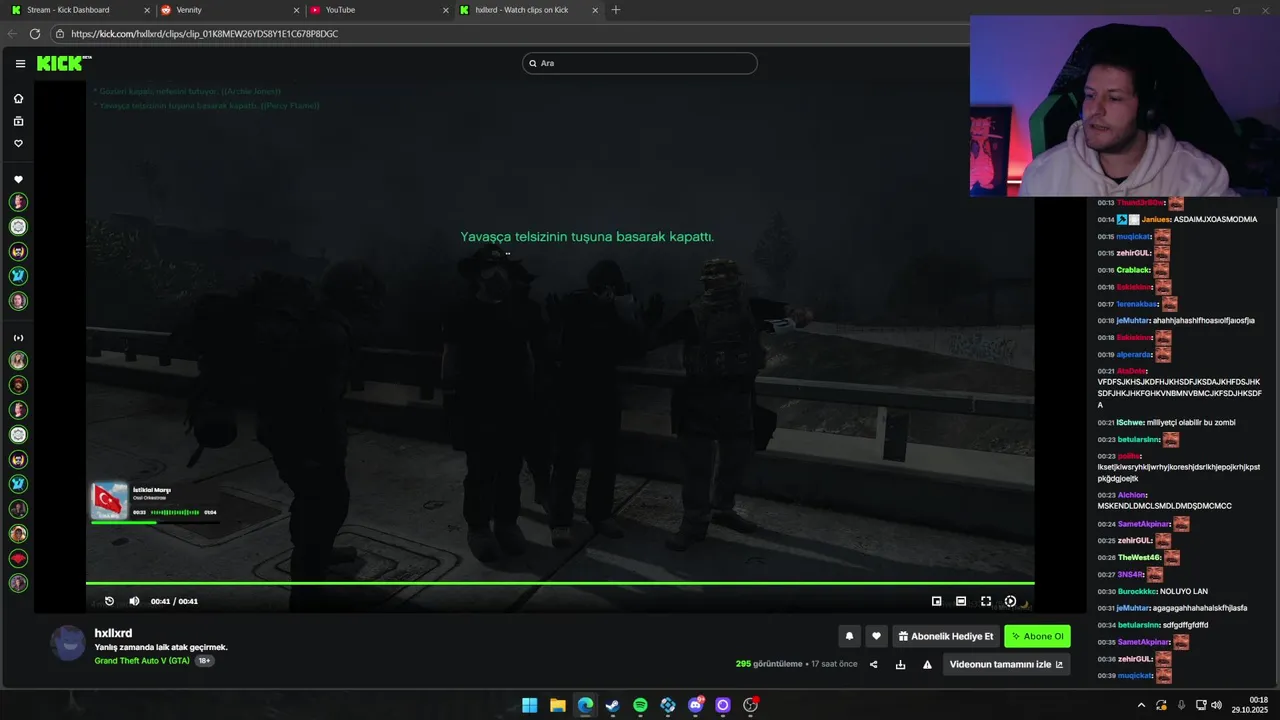Click the Burockkkc message NOLUYO LAN

[x=1184, y=591]
